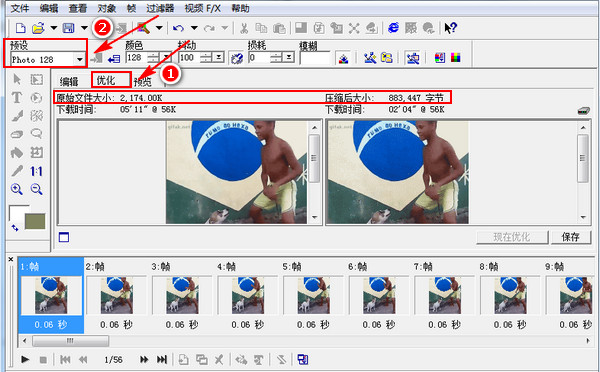Click the 1:1 actual size icon
This screenshot has height=372, width=600.
click(x=36, y=171)
